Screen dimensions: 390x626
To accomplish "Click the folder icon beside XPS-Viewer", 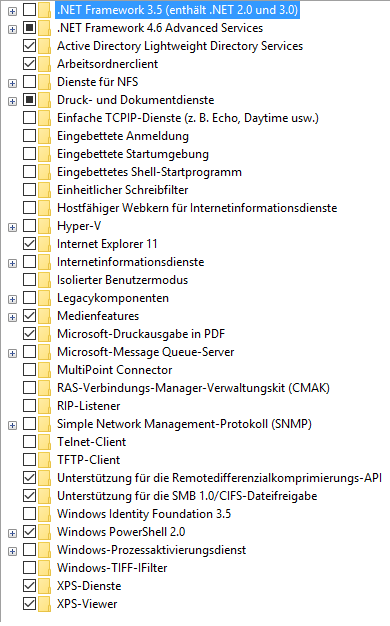I will coord(45,604).
